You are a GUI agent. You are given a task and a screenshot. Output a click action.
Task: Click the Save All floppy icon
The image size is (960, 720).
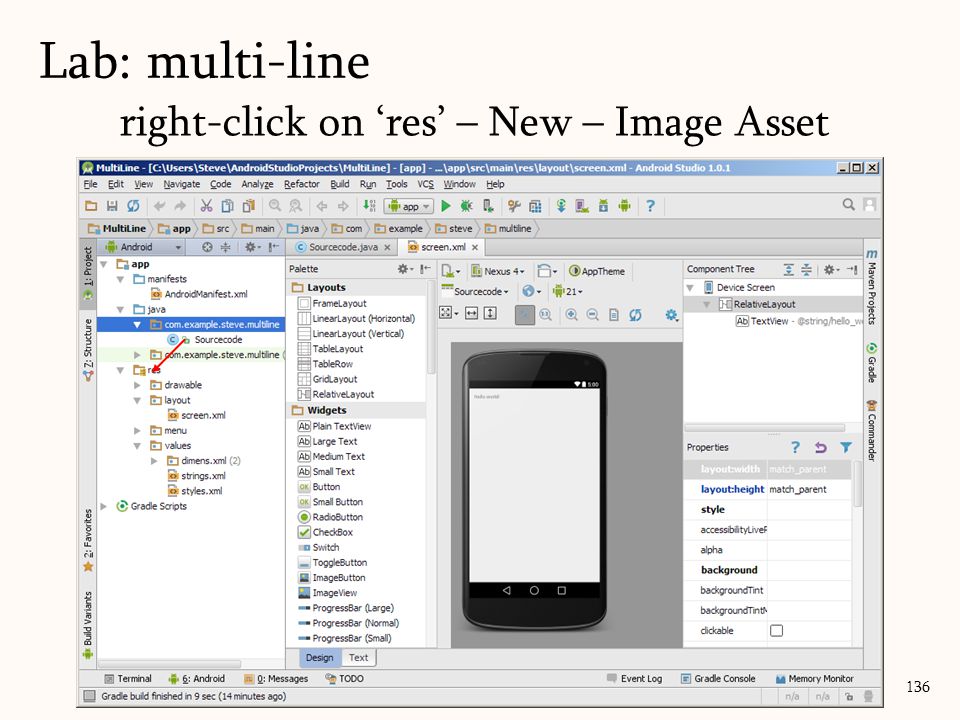pos(112,206)
